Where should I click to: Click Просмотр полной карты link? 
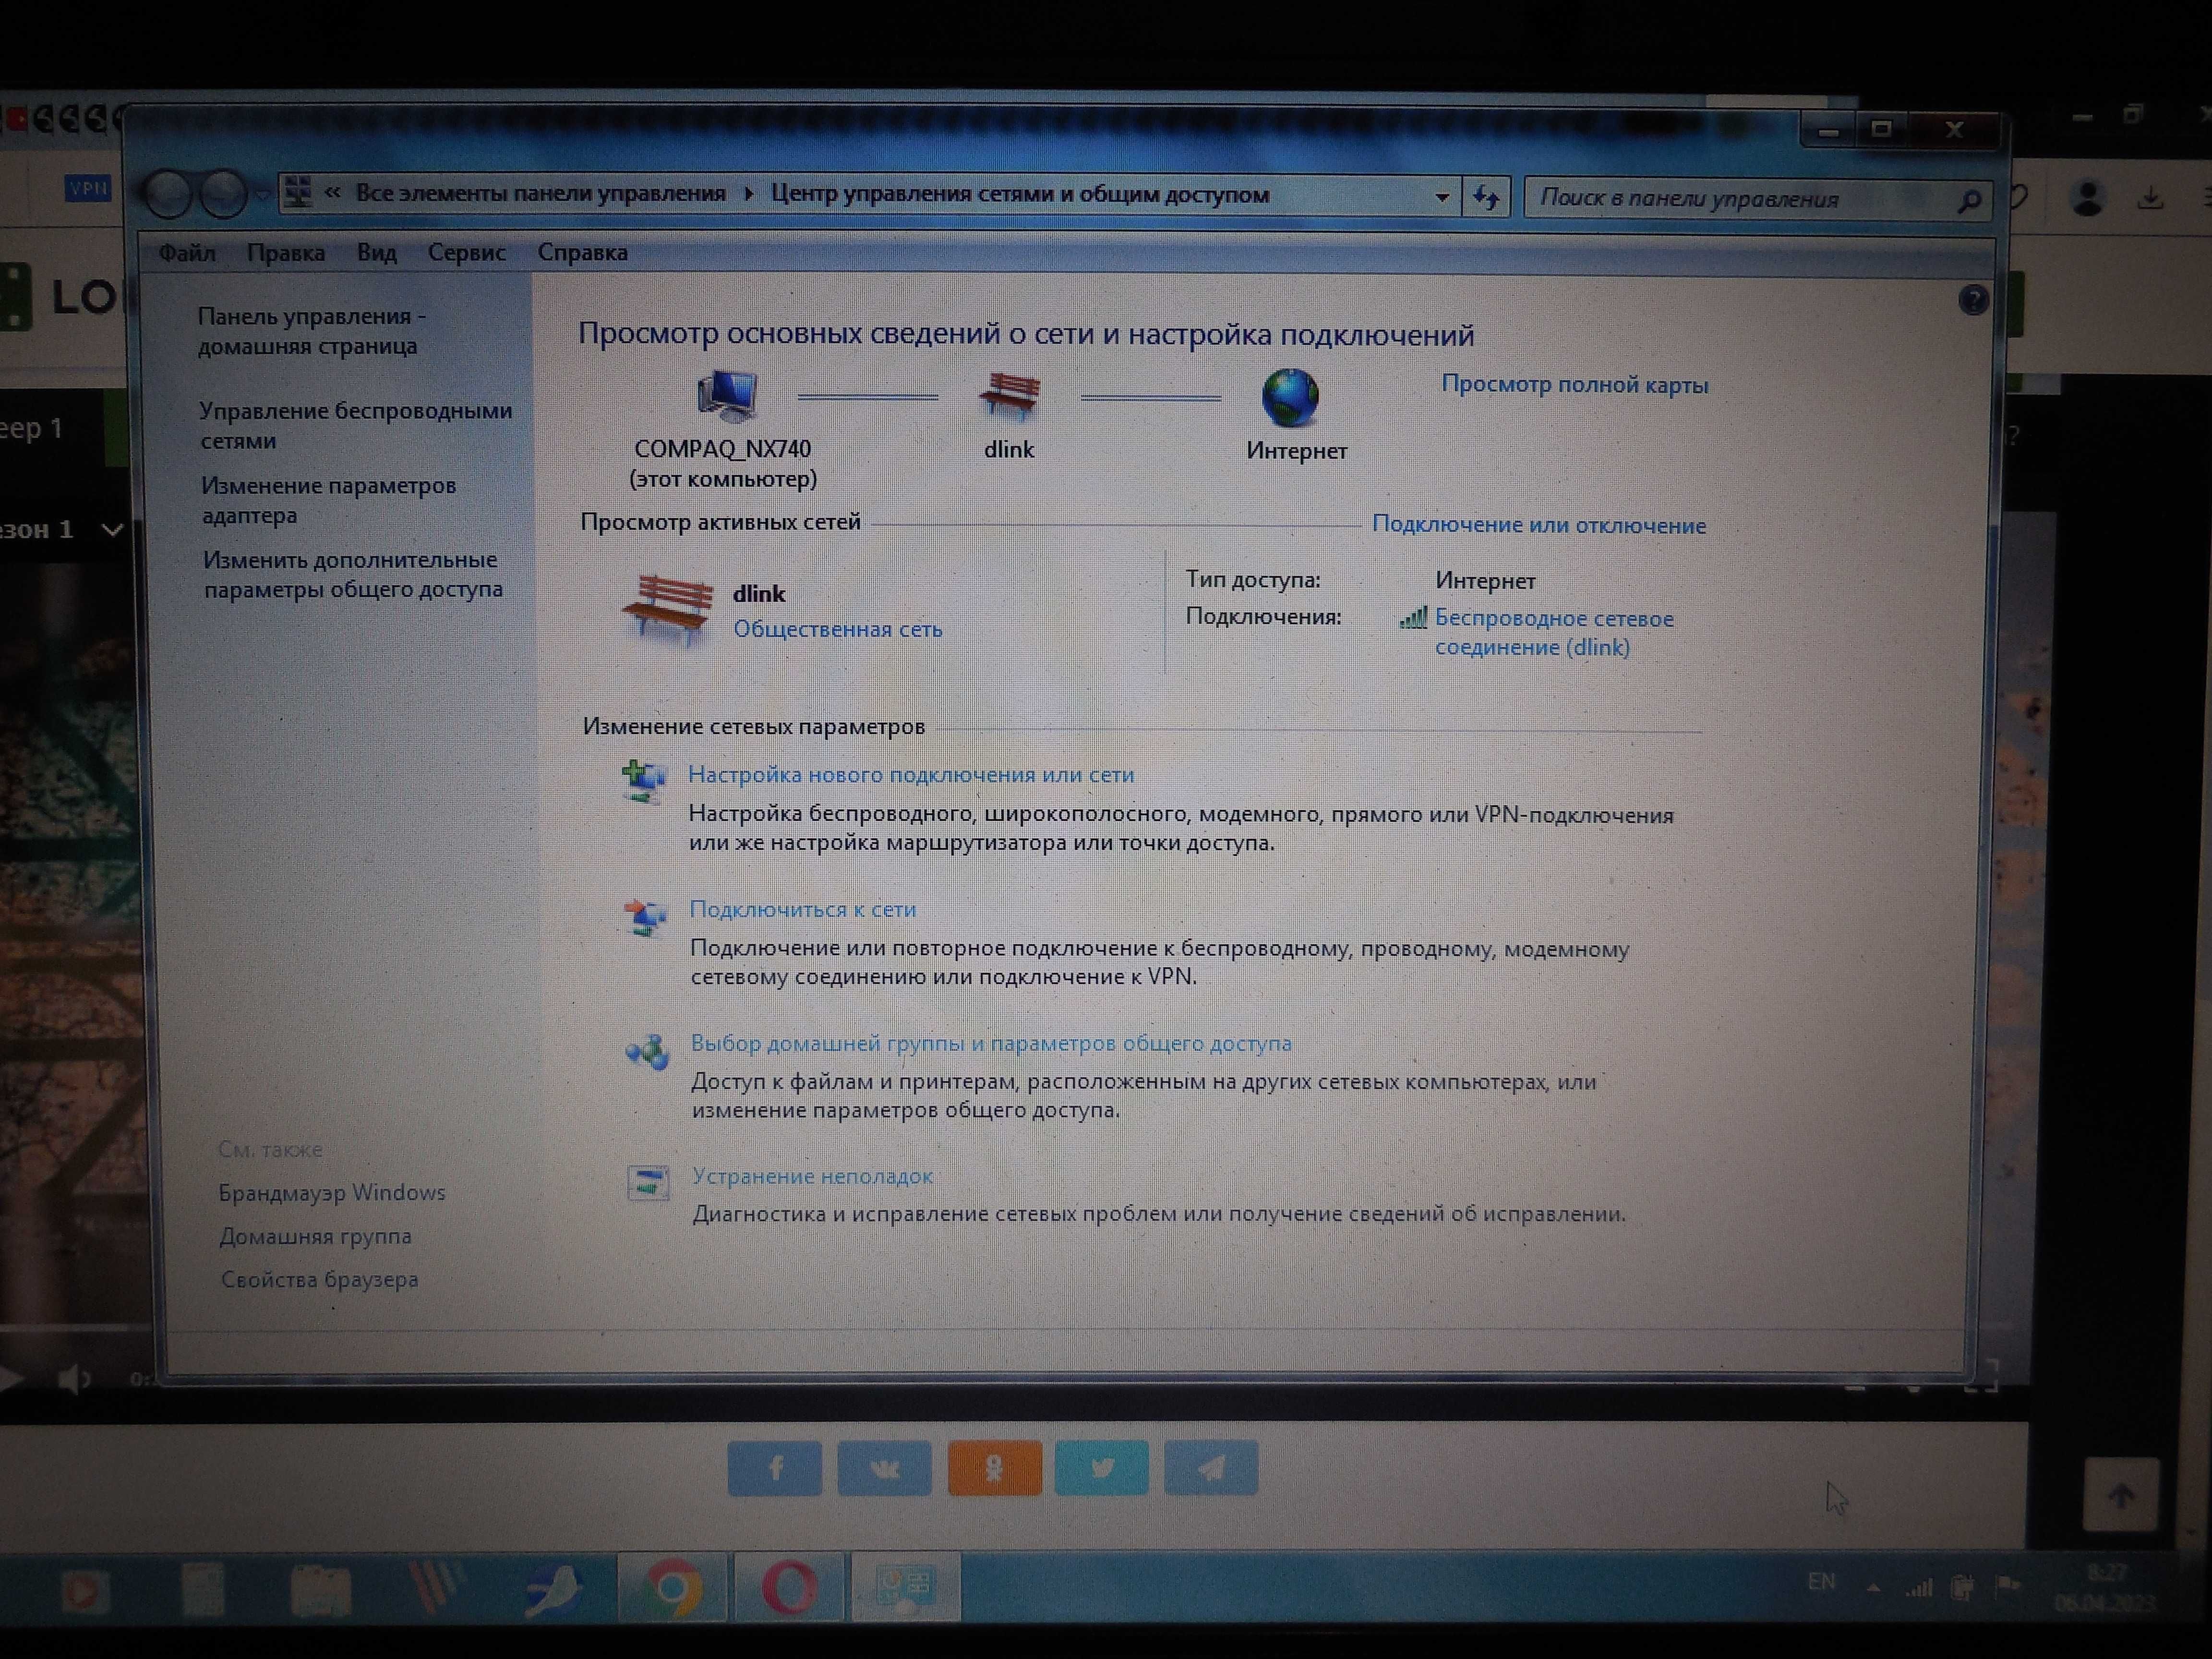coord(1574,385)
